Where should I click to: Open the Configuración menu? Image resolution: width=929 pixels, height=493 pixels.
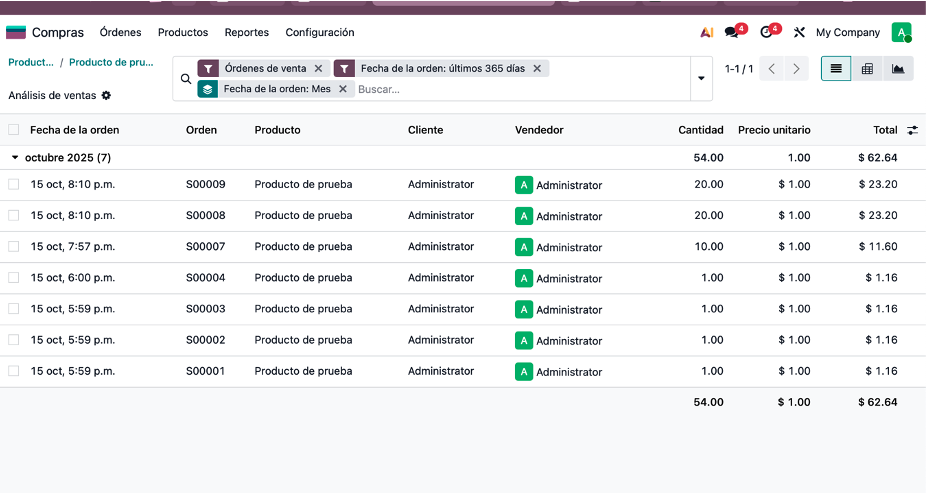click(320, 33)
